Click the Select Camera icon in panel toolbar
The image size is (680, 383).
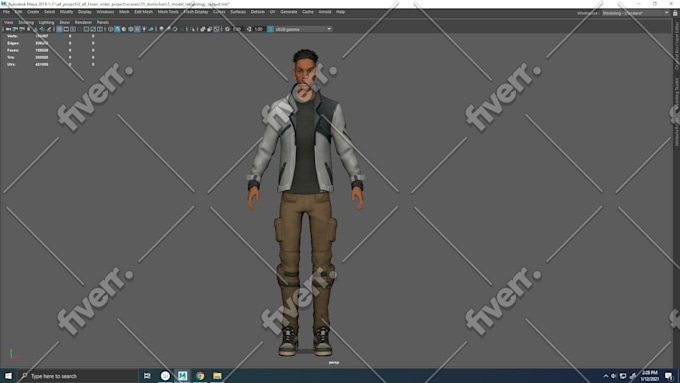[x=8, y=29]
